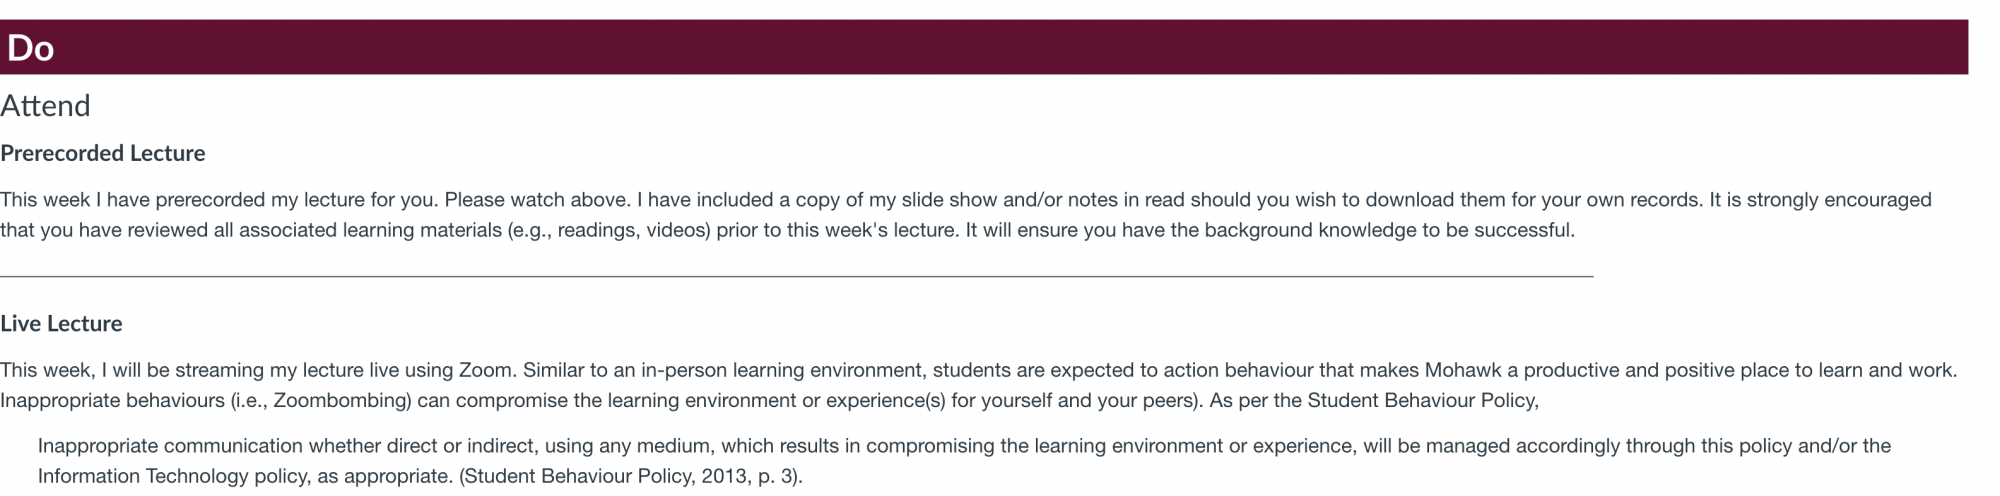Select the Do heading text
The width and height of the screenshot is (2000, 496).
[x=30, y=48]
